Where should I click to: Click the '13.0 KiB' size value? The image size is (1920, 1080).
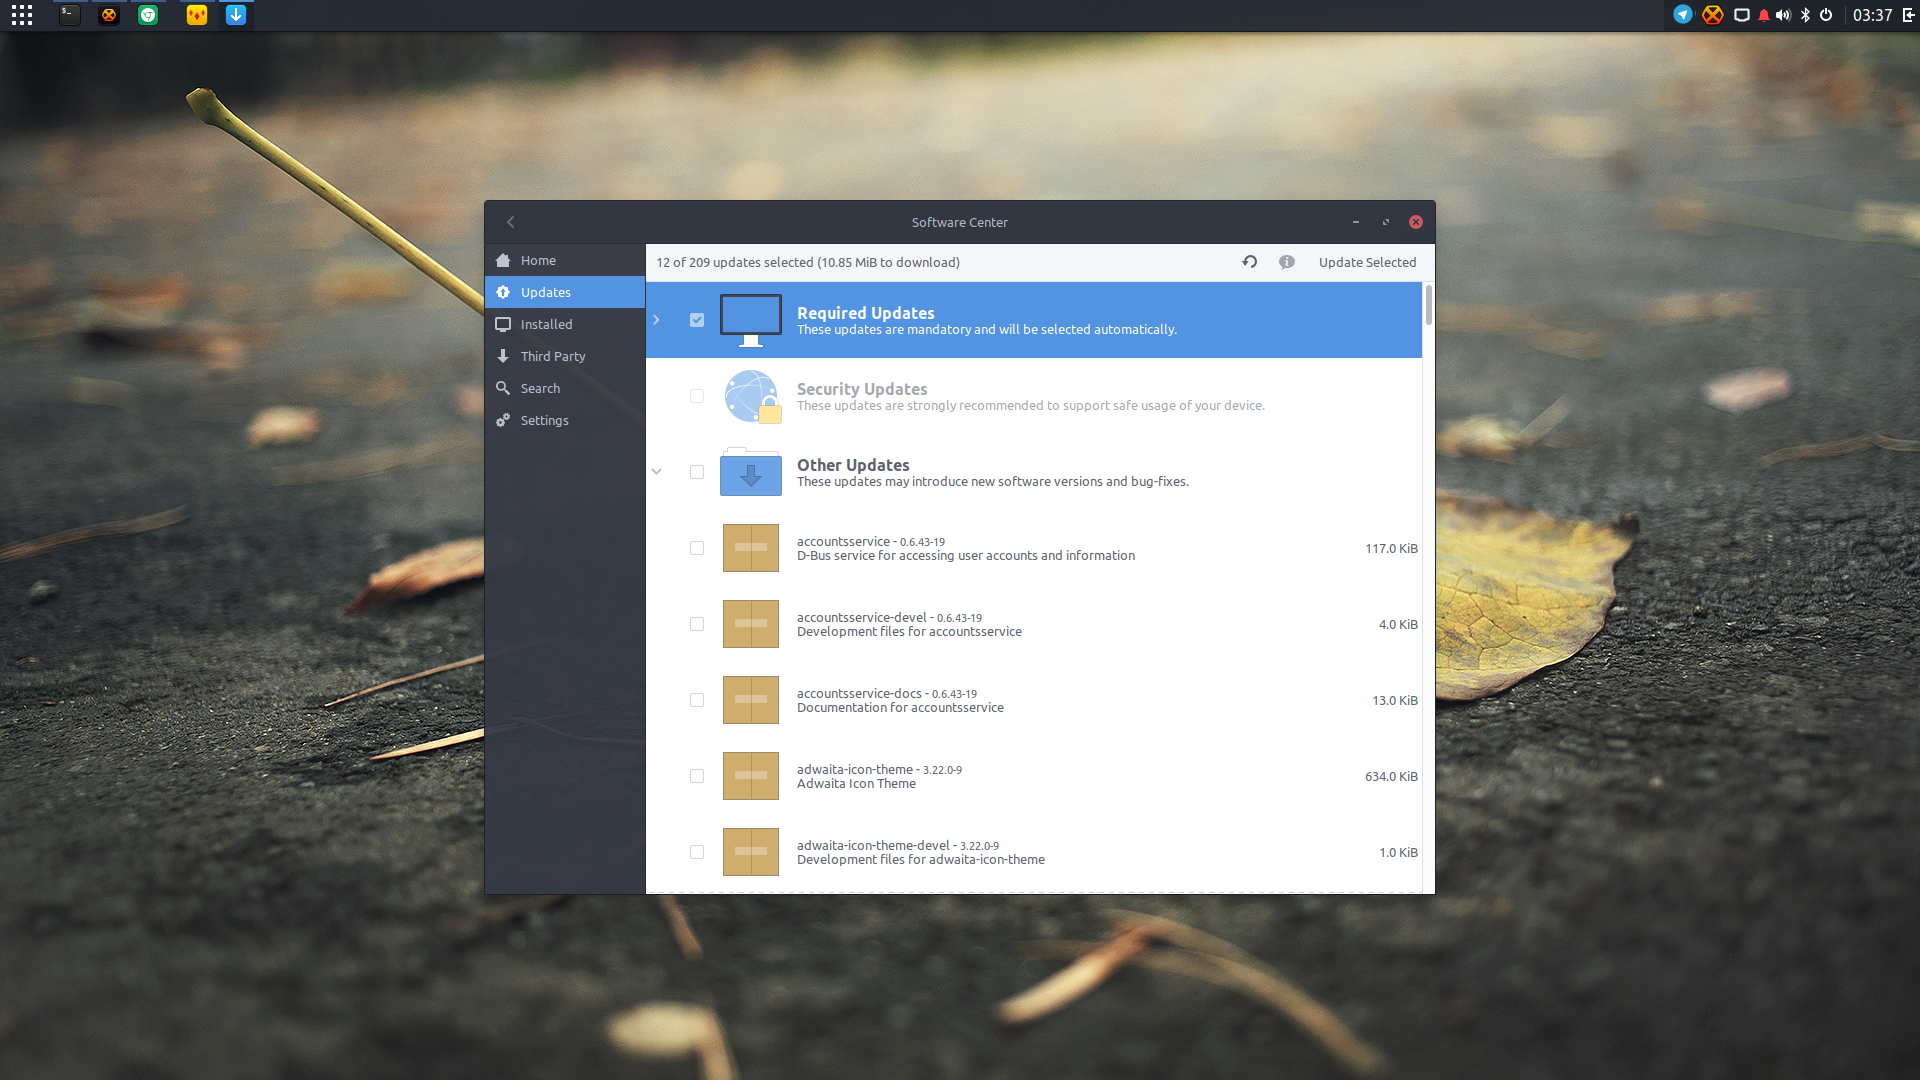click(1395, 700)
